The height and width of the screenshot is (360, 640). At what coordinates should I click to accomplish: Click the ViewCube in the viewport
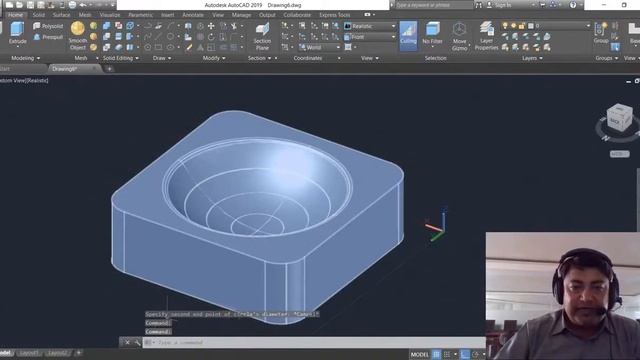[619, 118]
